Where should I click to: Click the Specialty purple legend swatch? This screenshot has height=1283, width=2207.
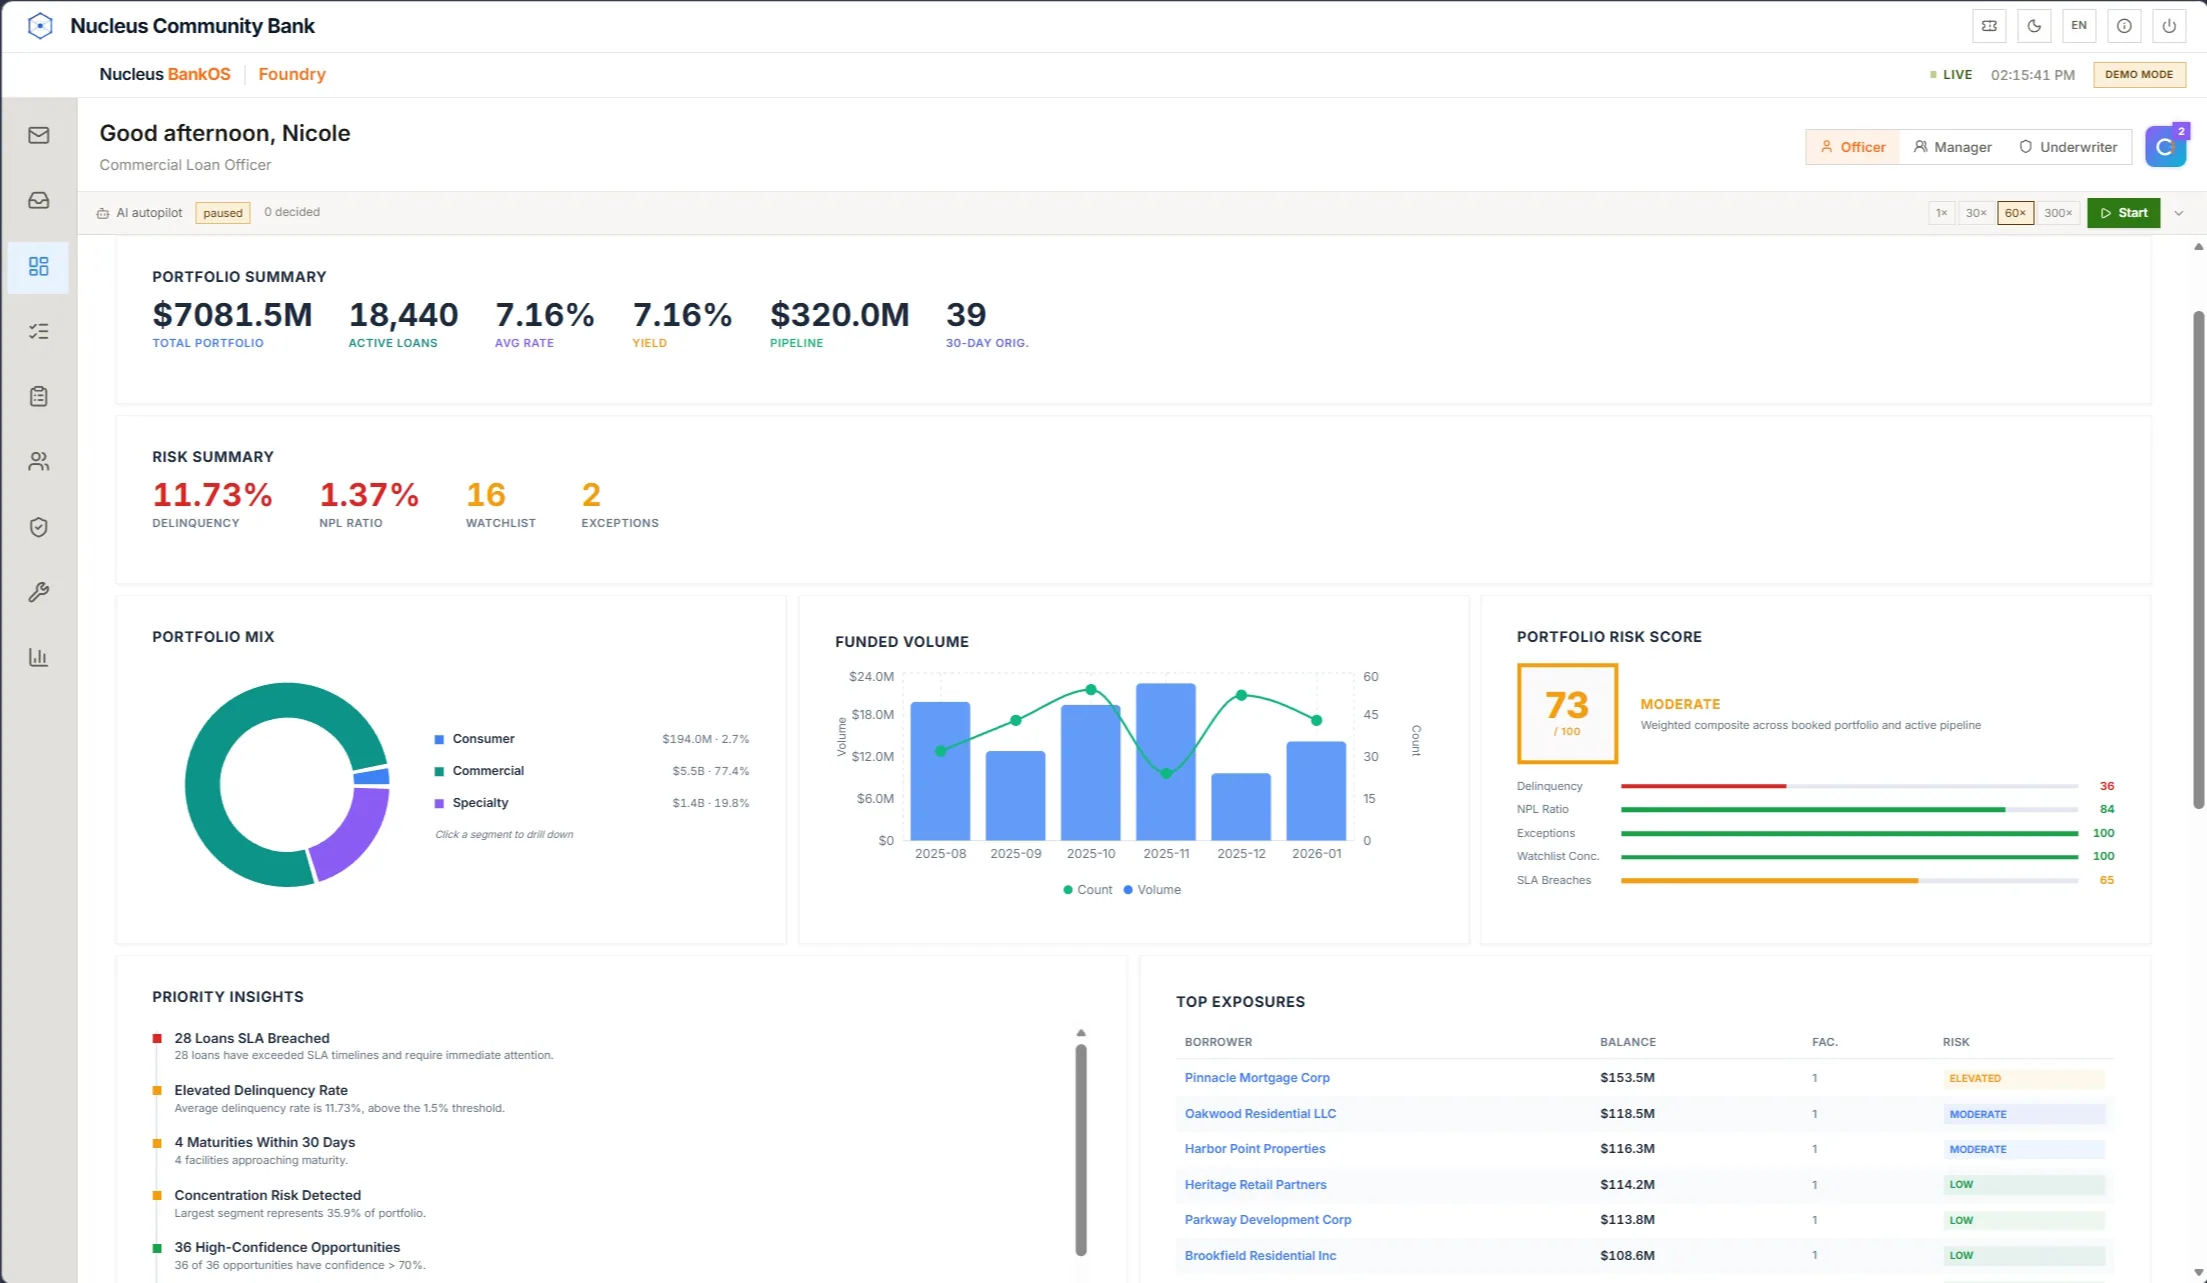(x=439, y=803)
